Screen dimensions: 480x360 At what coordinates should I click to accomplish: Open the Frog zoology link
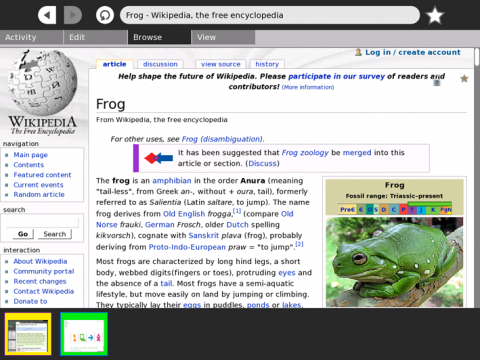[305, 153]
